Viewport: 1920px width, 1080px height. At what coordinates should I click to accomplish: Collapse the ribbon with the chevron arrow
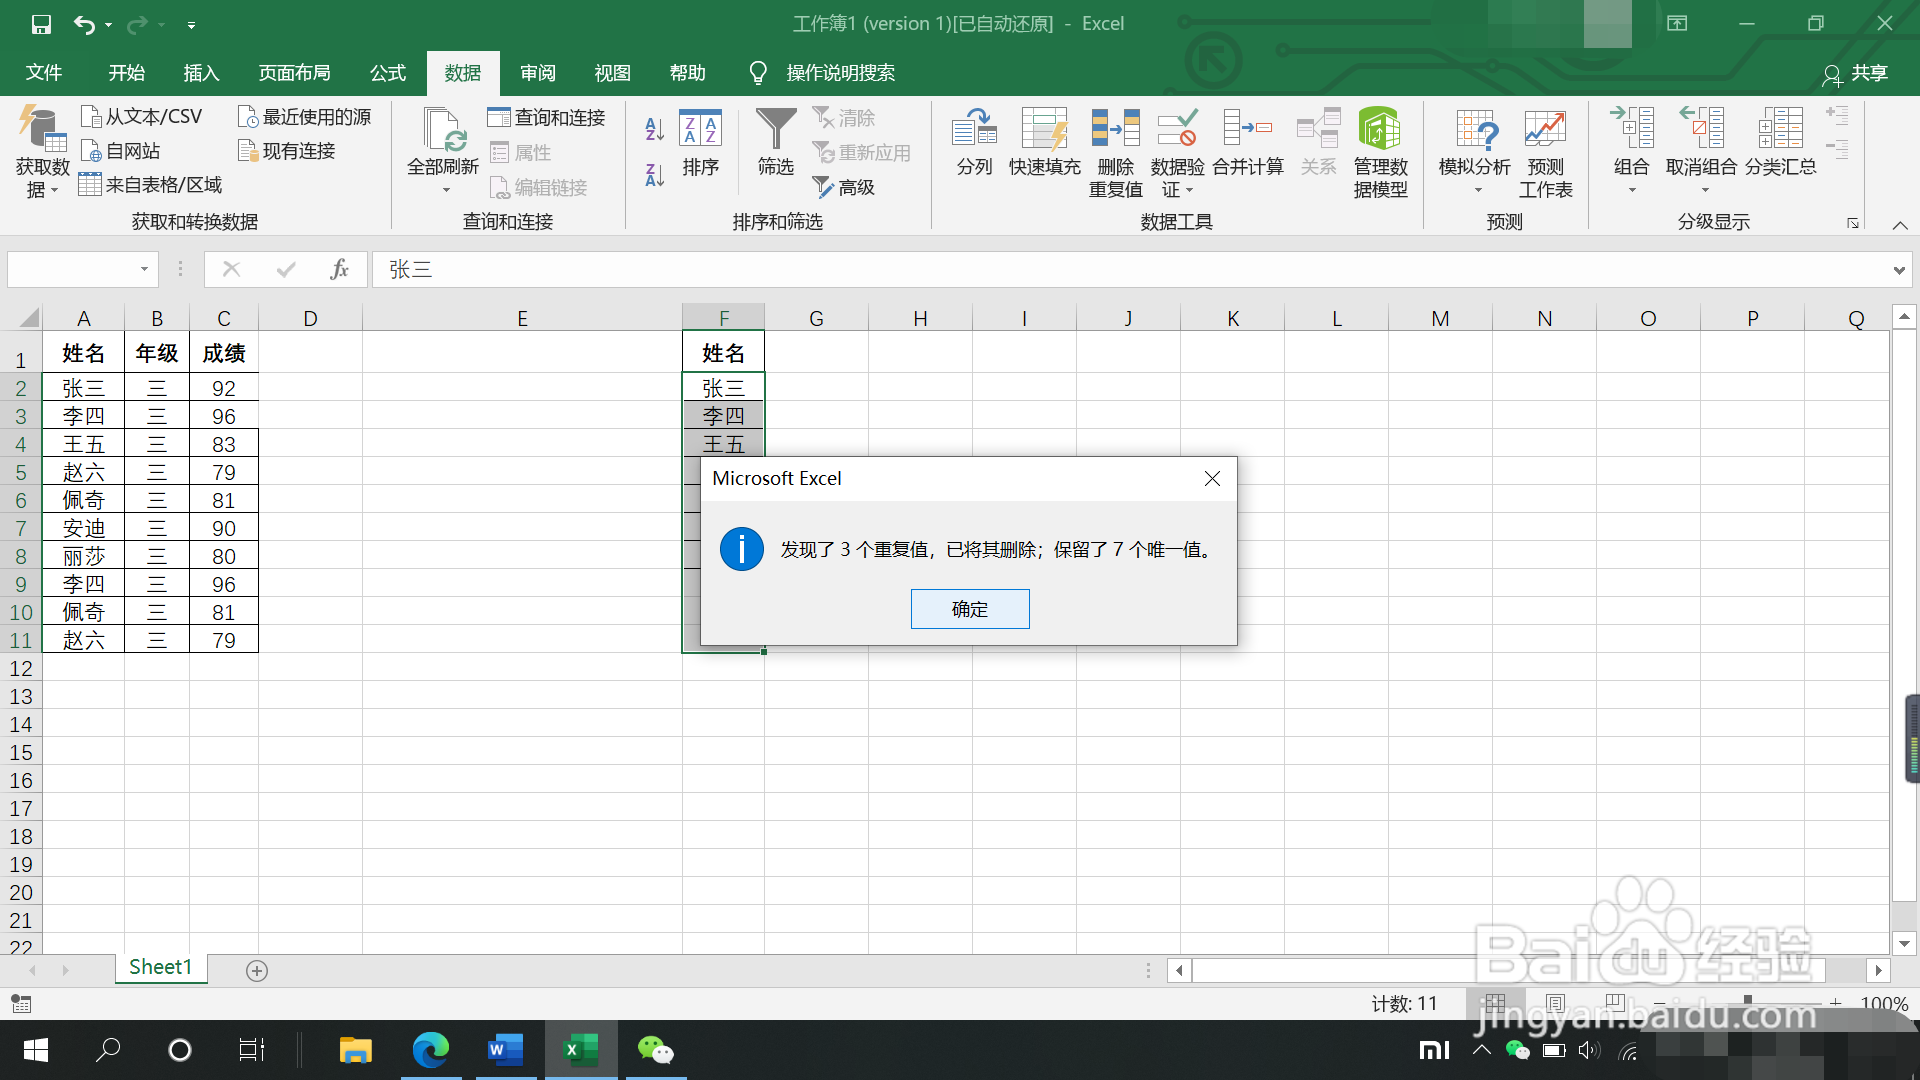[1900, 225]
